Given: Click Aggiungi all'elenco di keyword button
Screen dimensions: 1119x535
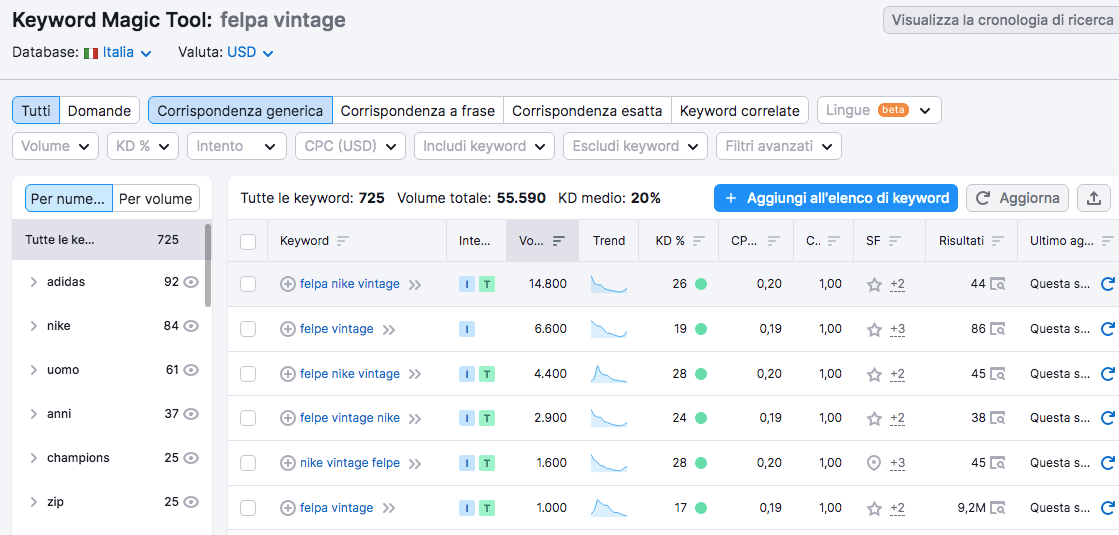Looking at the screenshot, I should point(836,198).
